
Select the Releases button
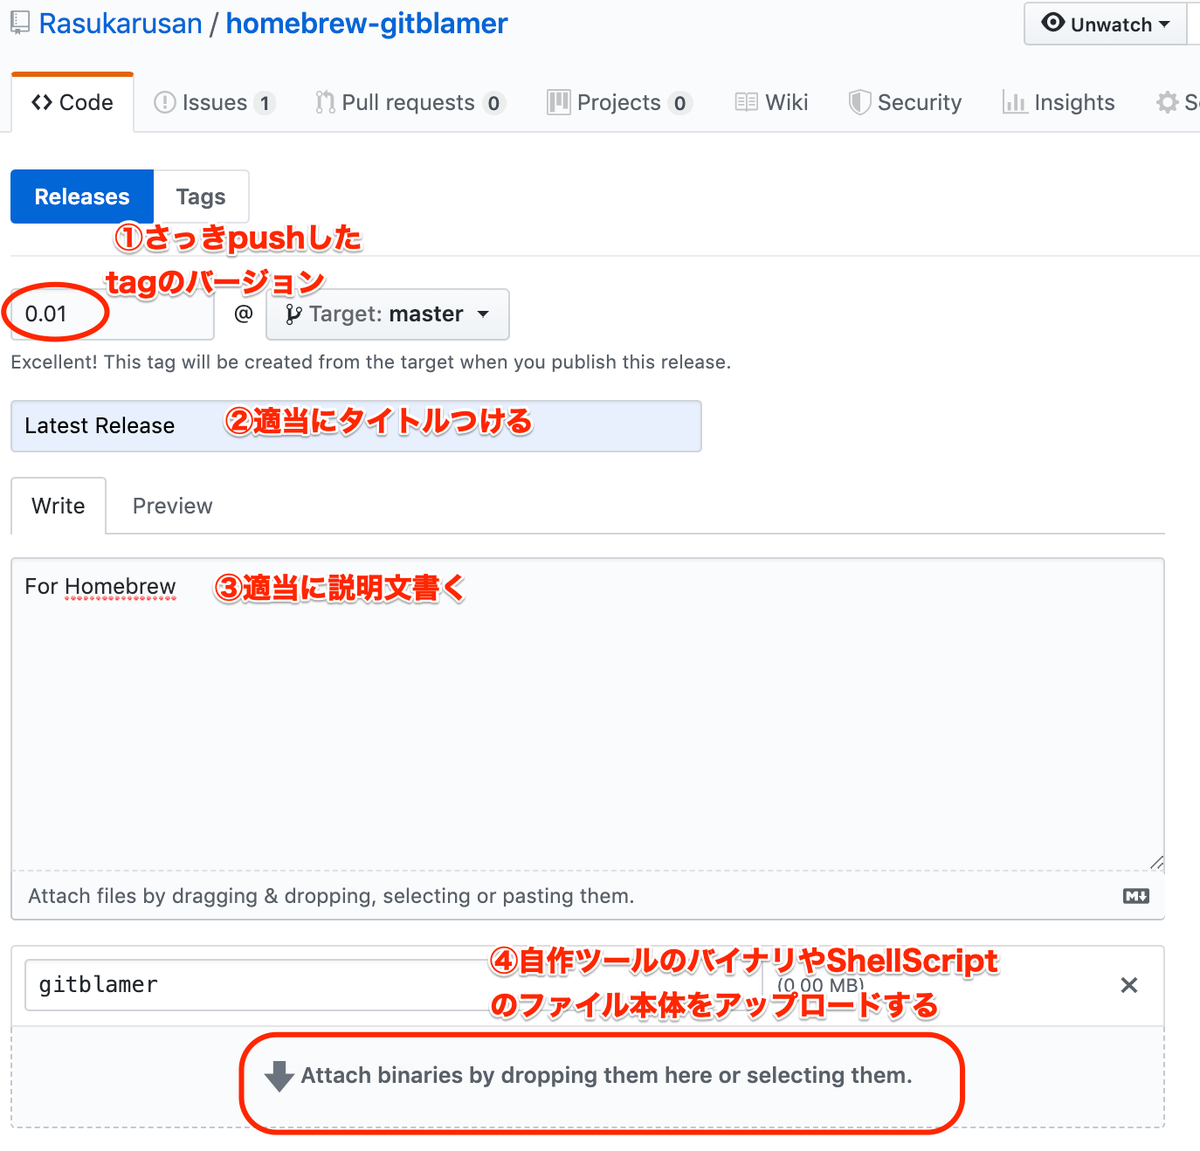[x=81, y=196]
